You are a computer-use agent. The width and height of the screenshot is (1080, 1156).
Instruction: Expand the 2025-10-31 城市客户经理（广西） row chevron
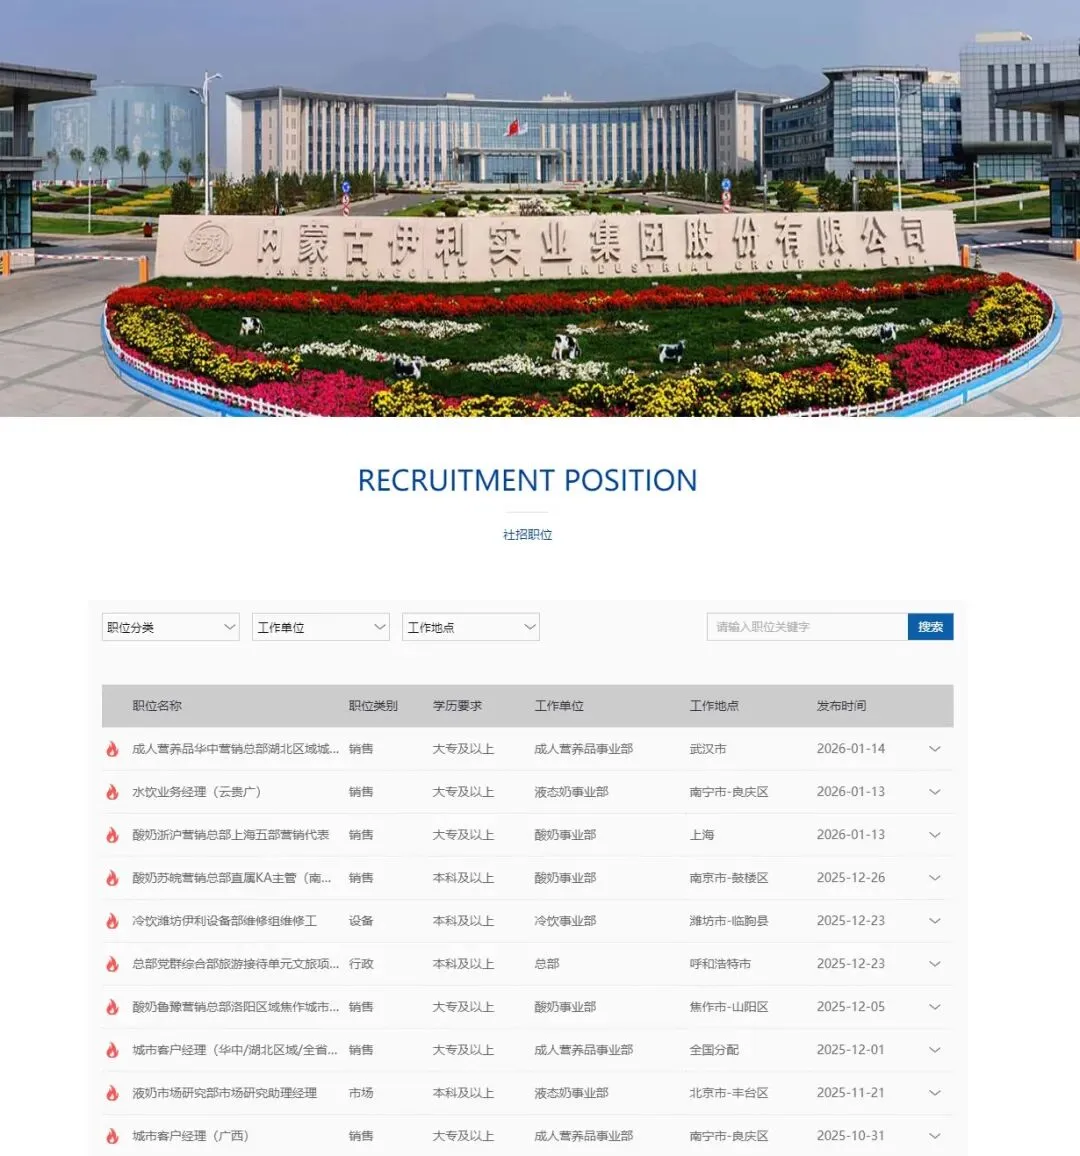pyautogui.click(x=935, y=1136)
